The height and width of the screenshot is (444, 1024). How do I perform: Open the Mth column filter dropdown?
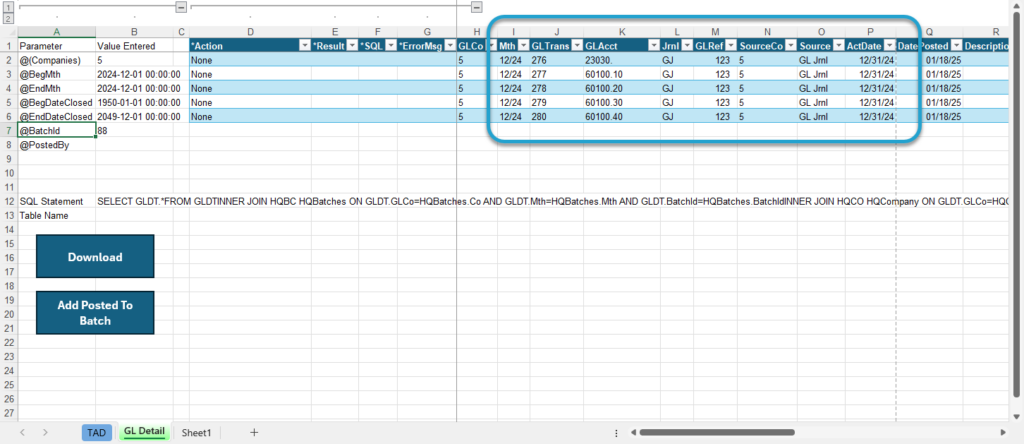[523, 46]
